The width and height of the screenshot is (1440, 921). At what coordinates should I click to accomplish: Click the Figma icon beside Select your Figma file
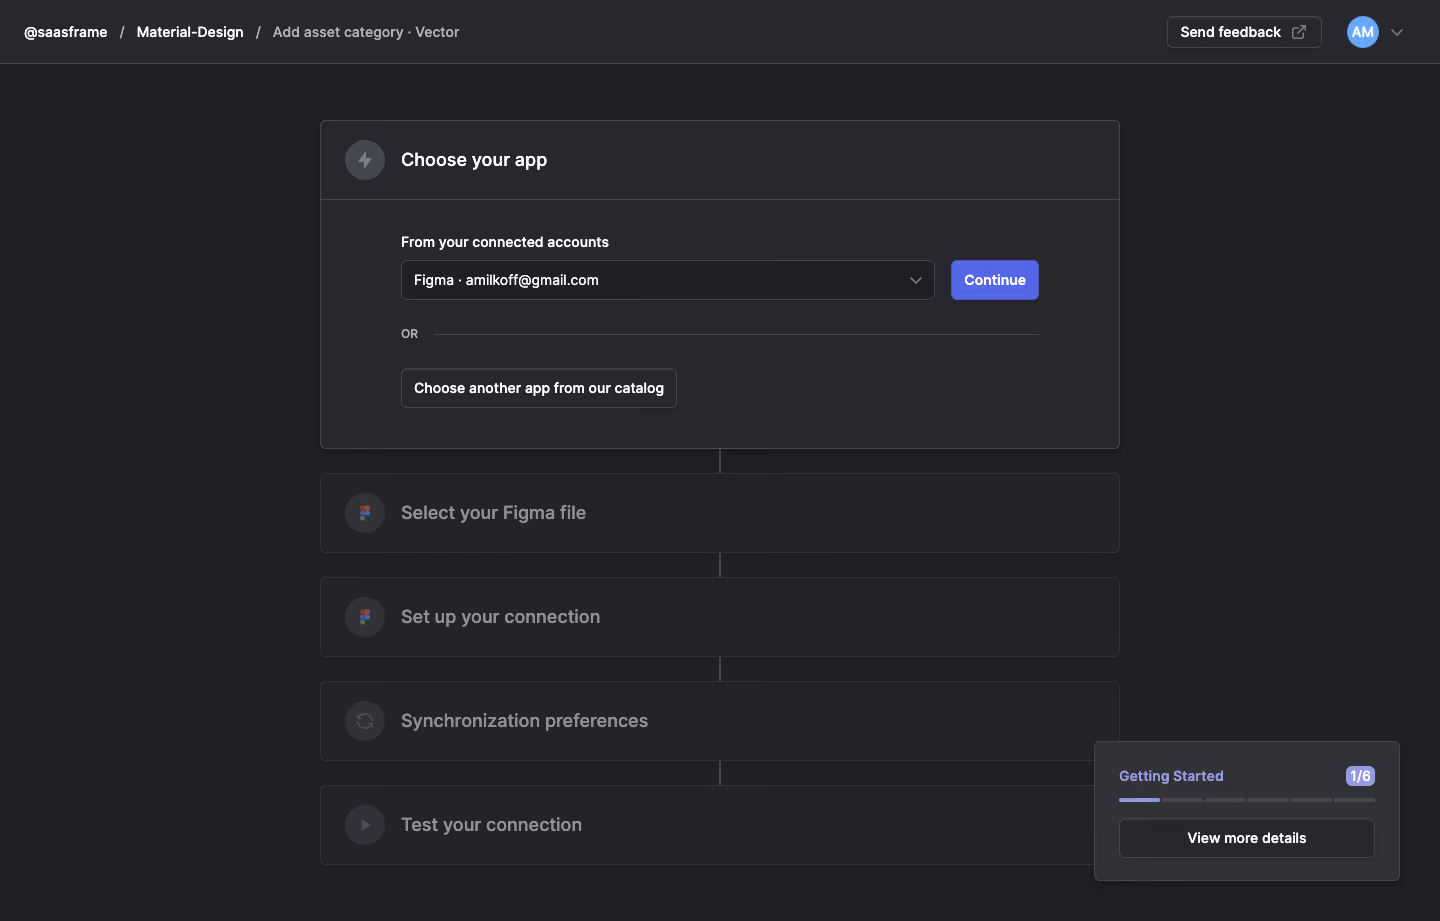tap(365, 513)
